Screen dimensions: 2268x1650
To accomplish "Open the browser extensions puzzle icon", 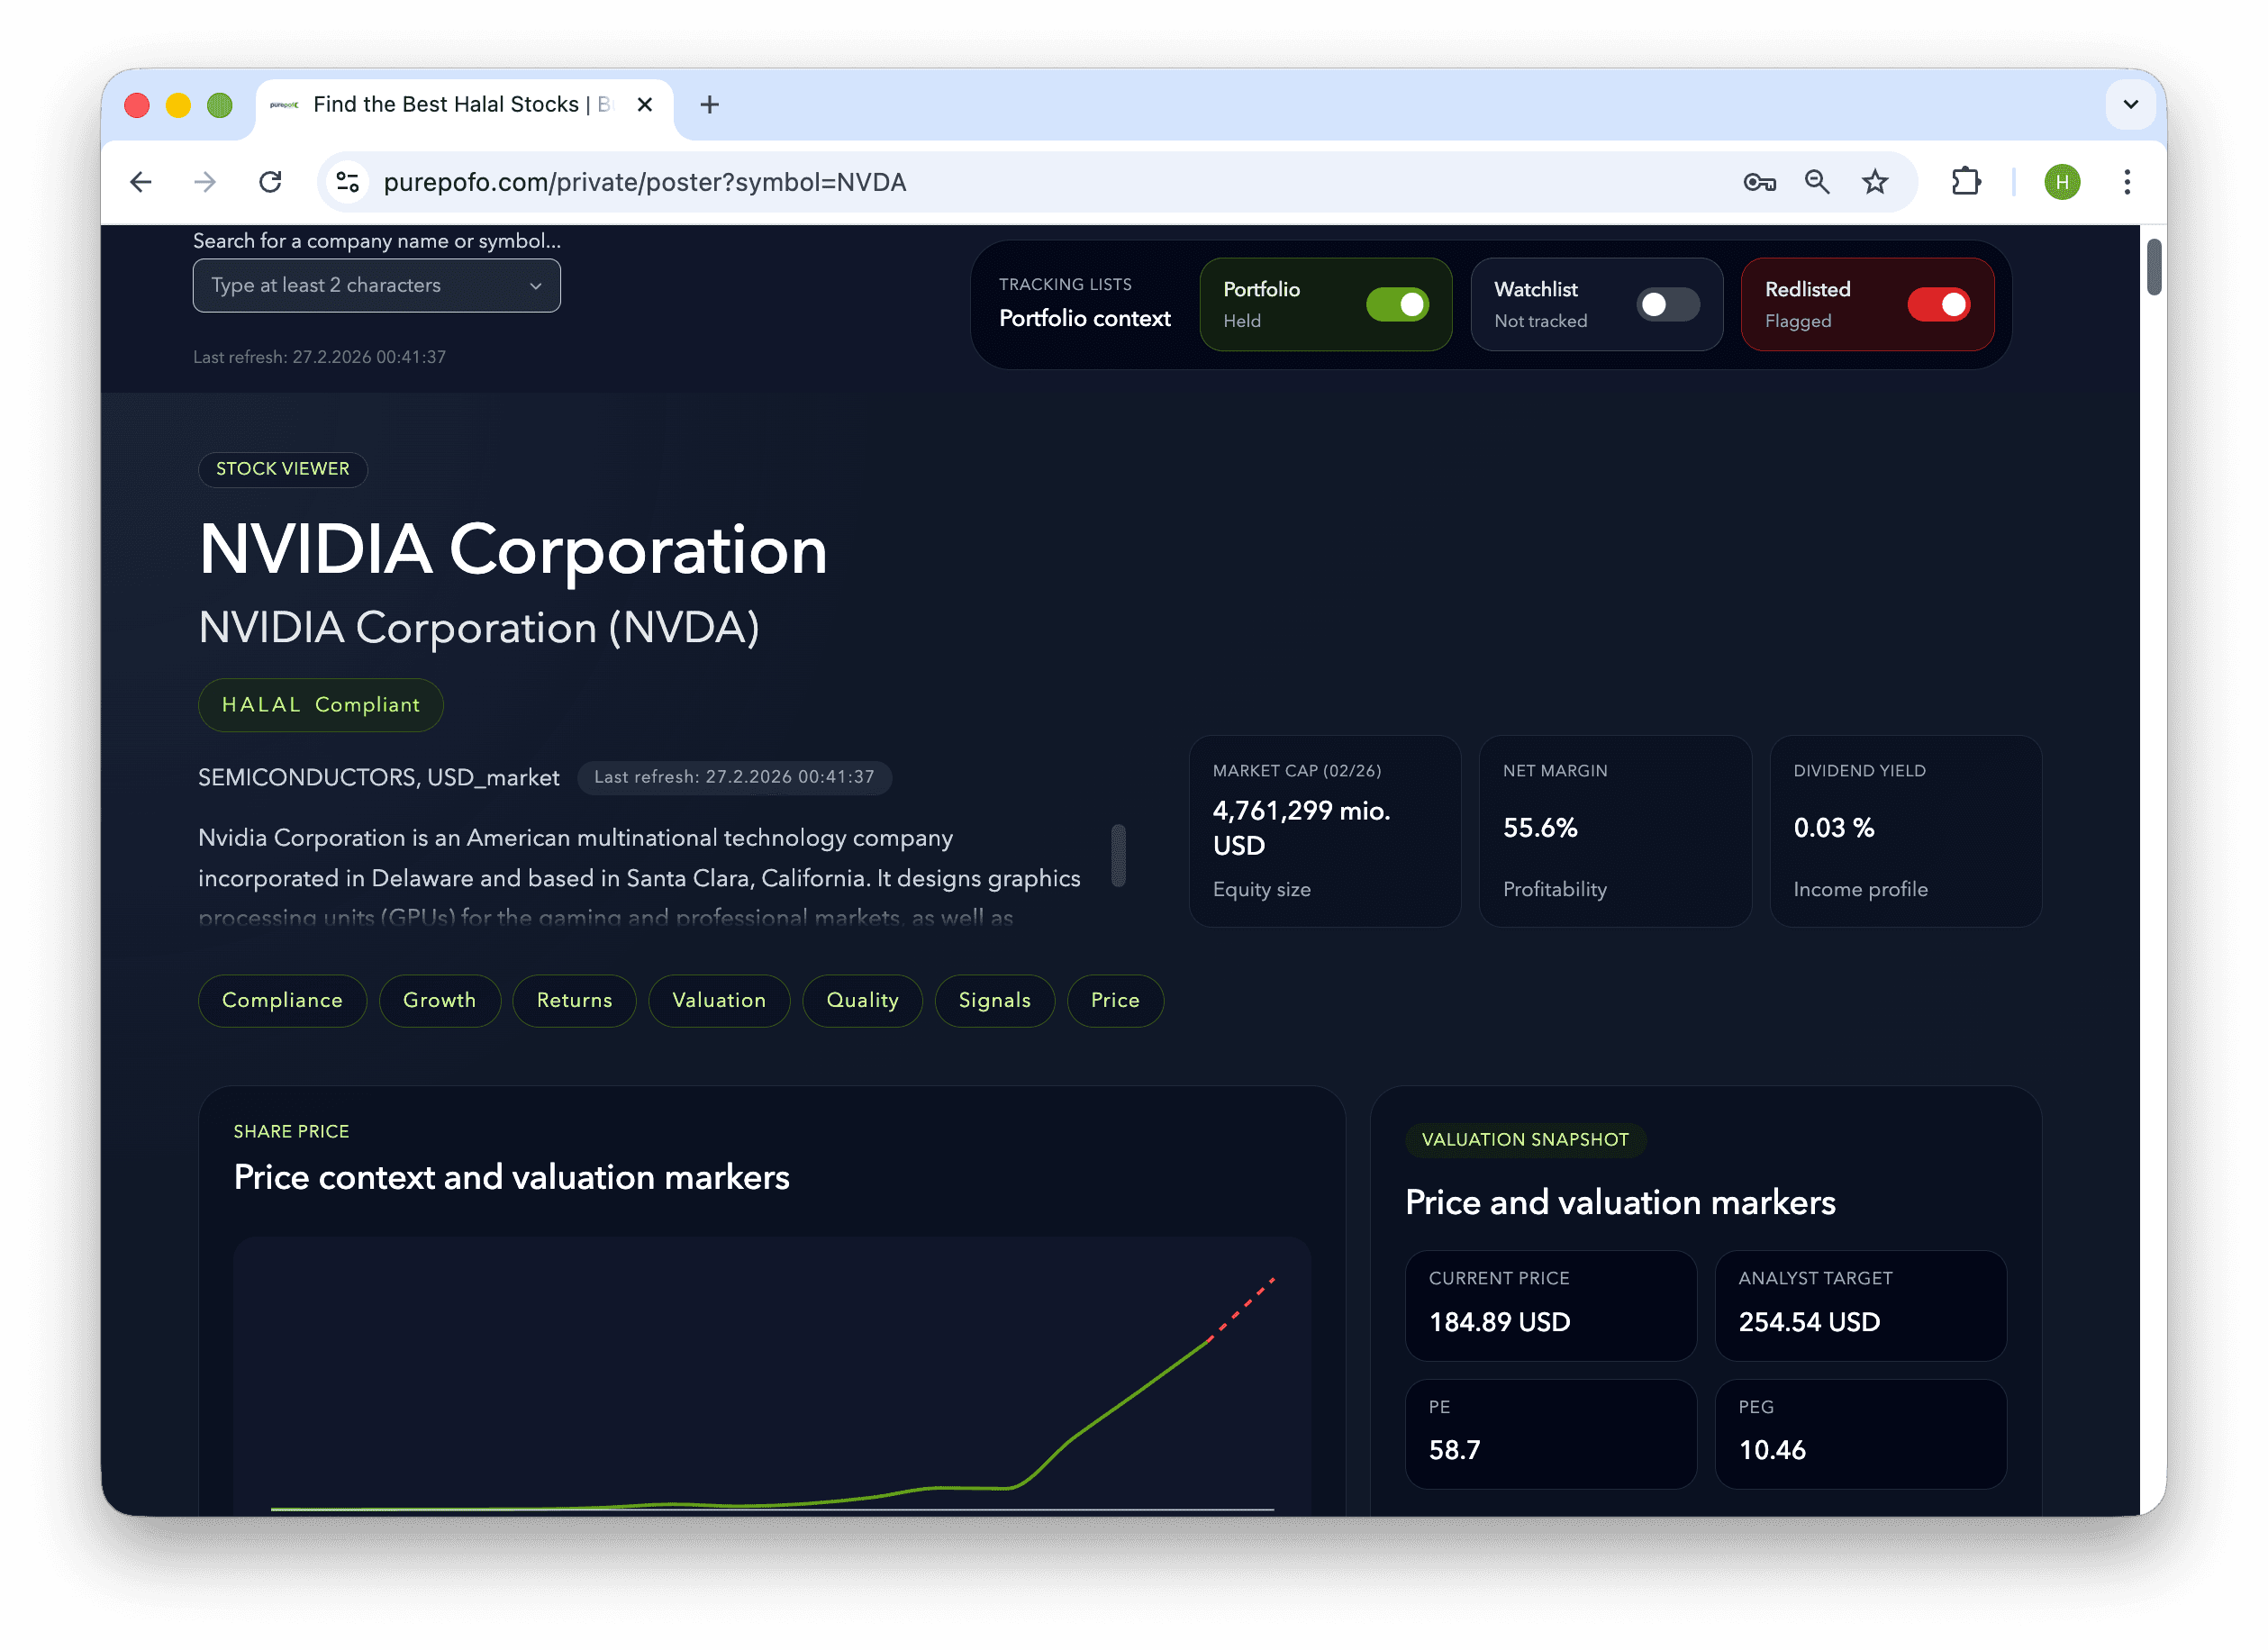I will [1966, 182].
